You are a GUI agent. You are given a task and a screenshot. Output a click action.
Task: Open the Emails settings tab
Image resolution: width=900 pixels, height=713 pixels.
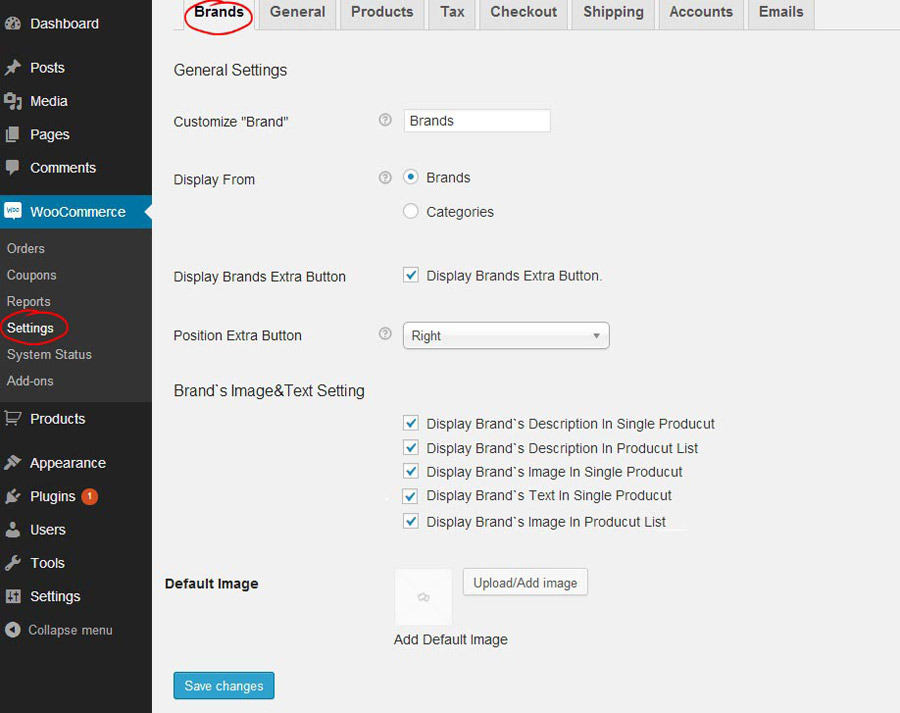coord(781,13)
